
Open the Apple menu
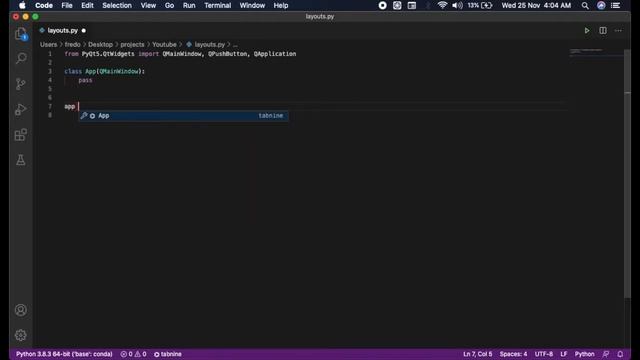click(22, 6)
